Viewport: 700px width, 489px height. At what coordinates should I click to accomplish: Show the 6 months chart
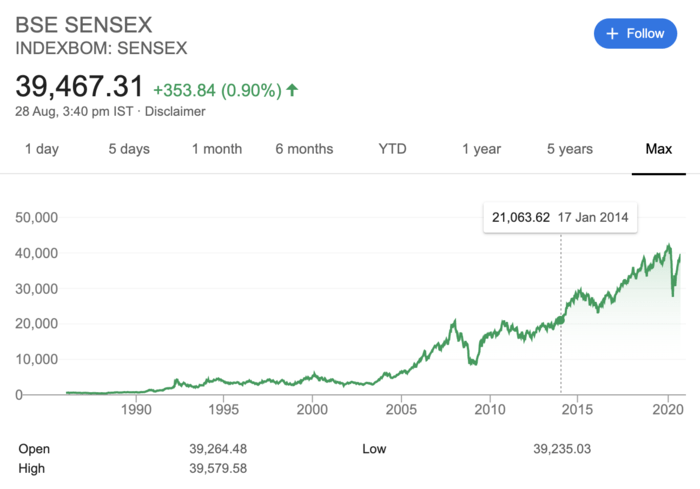point(304,149)
